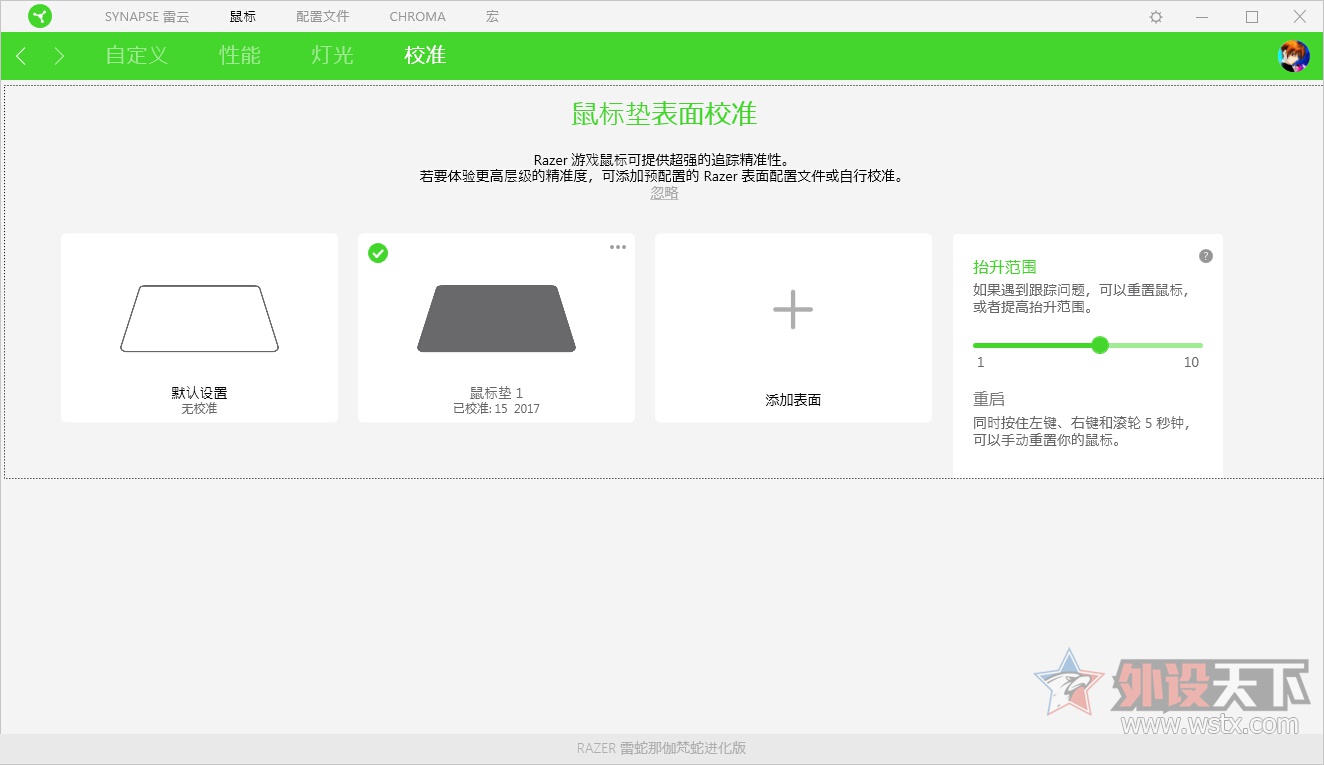Click the back navigation arrow

[21, 56]
